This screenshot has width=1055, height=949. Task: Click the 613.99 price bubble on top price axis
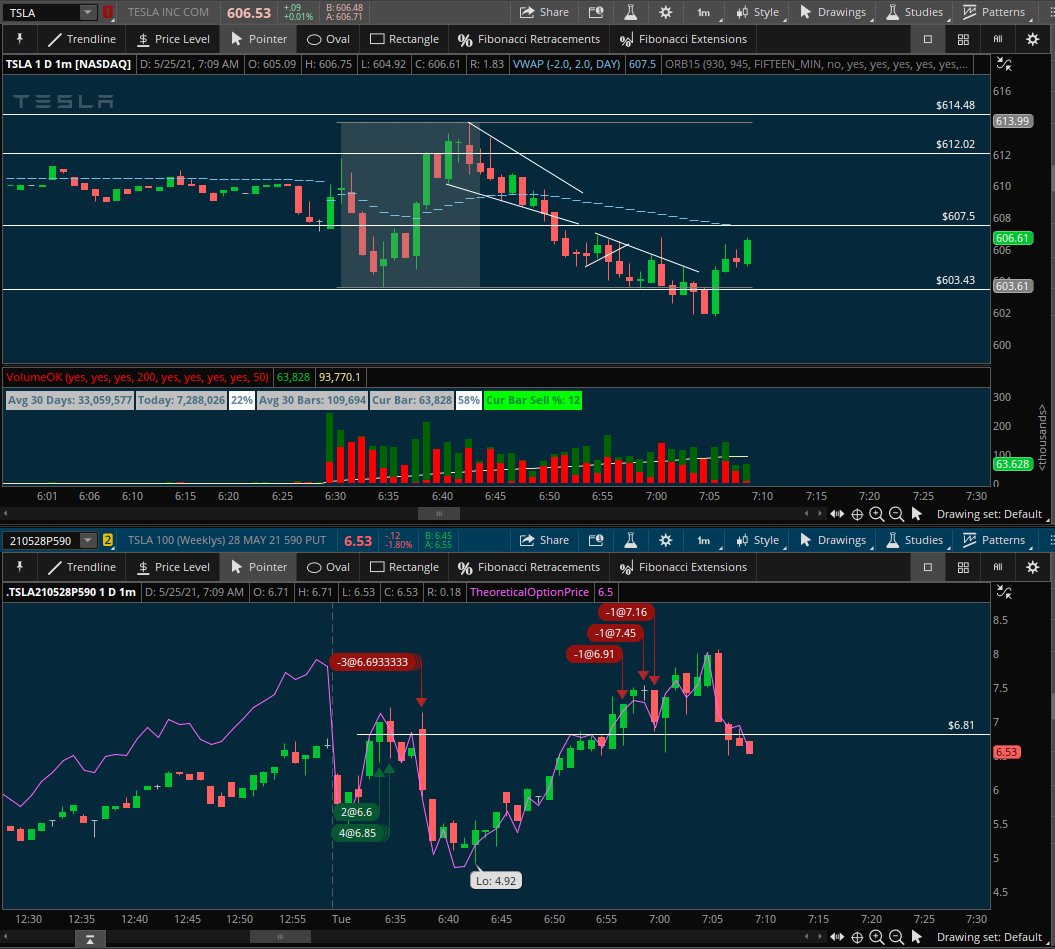click(x=1013, y=121)
